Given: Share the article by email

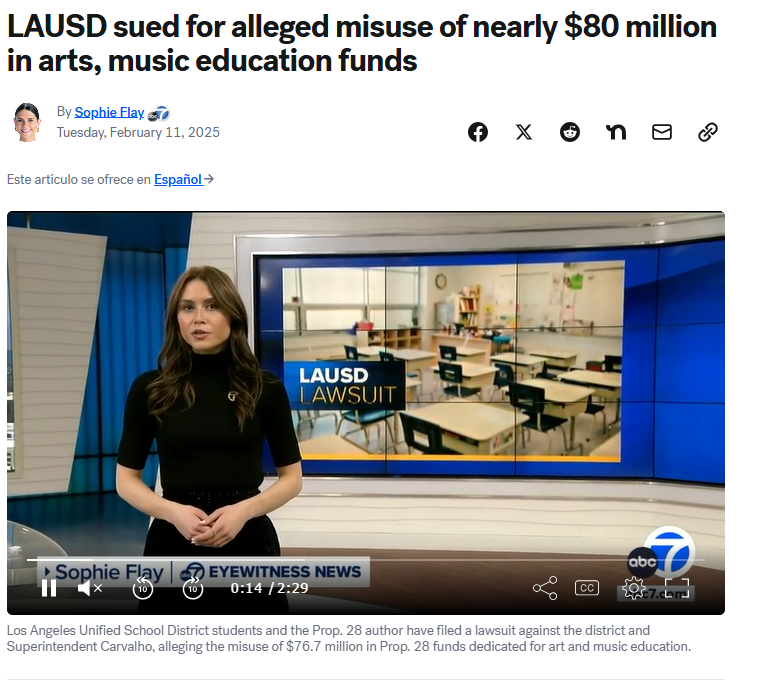Looking at the screenshot, I should (x=662, y=132).
